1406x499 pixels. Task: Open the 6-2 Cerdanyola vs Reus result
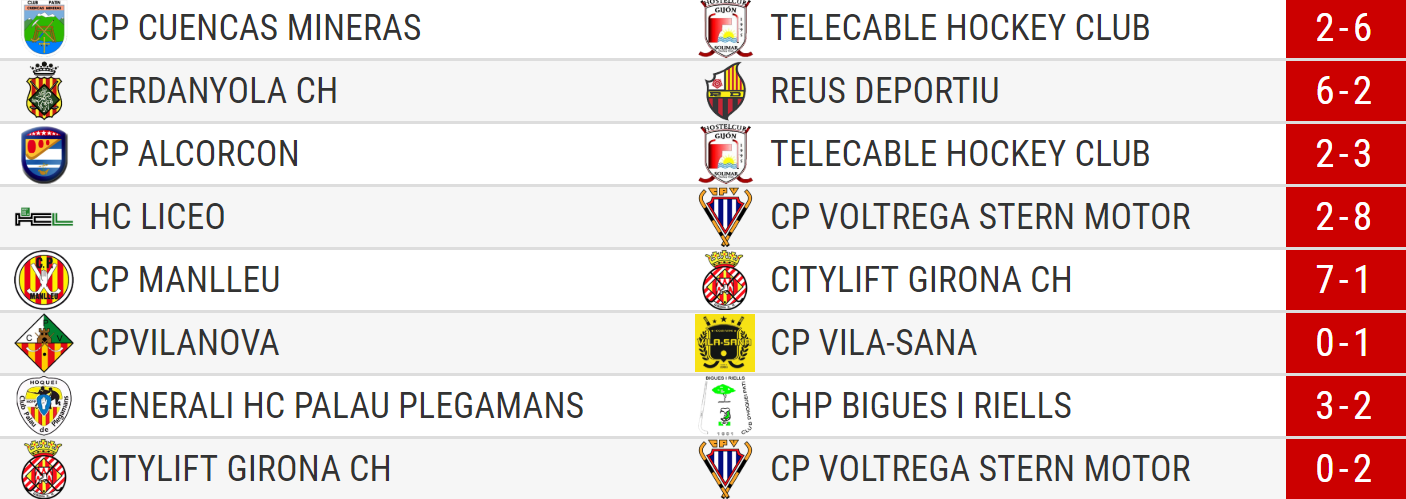click(1343, 91)
